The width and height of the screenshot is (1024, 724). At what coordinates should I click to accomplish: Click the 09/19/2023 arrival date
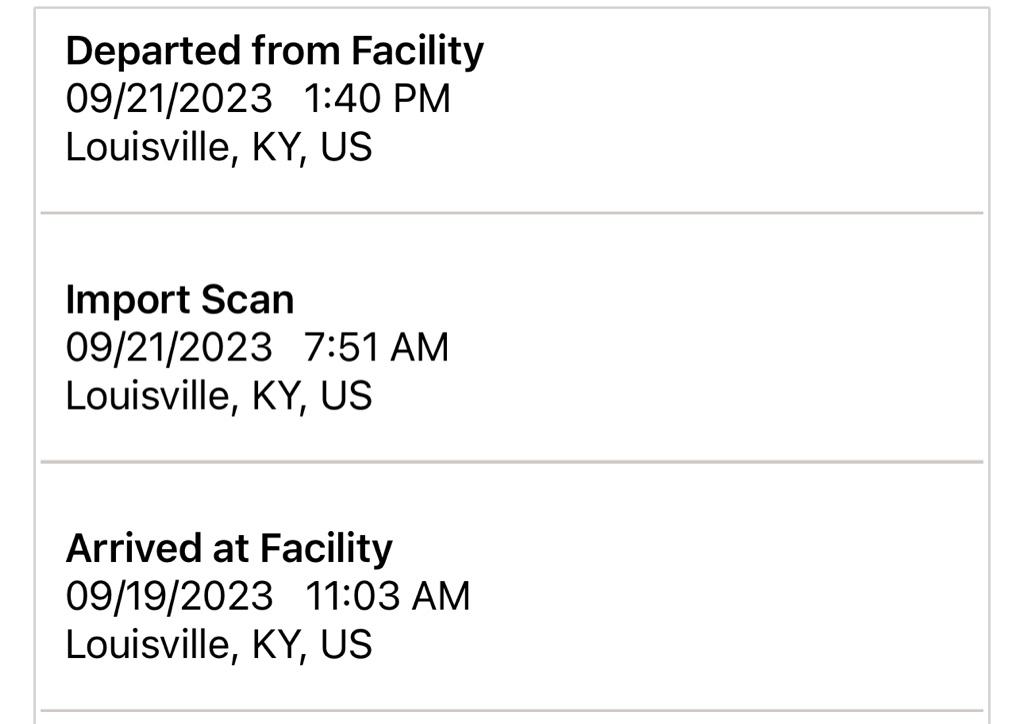(x=169, y=596)
